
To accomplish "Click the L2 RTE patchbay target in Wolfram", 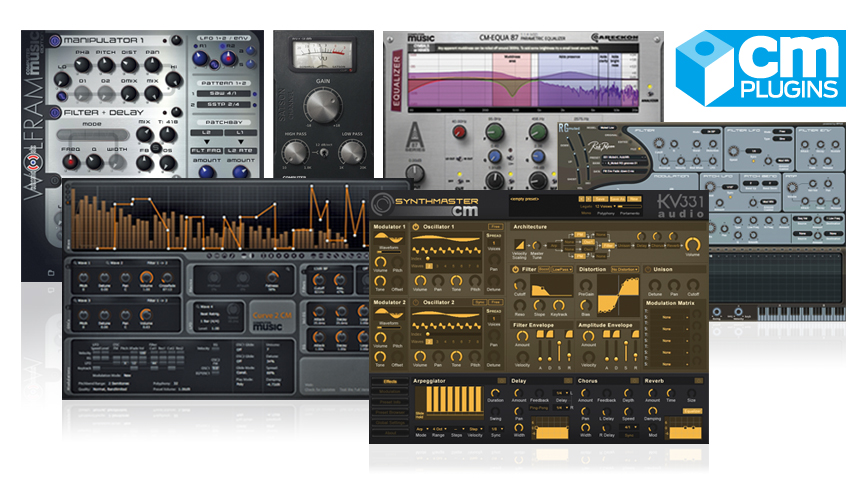I will [240, 150].
